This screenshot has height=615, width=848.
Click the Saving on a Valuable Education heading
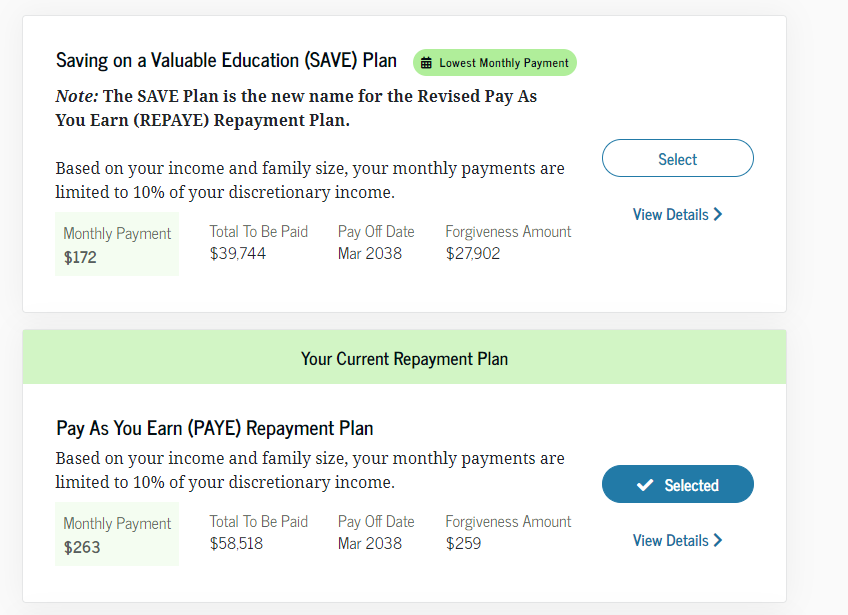pos(226,60)
